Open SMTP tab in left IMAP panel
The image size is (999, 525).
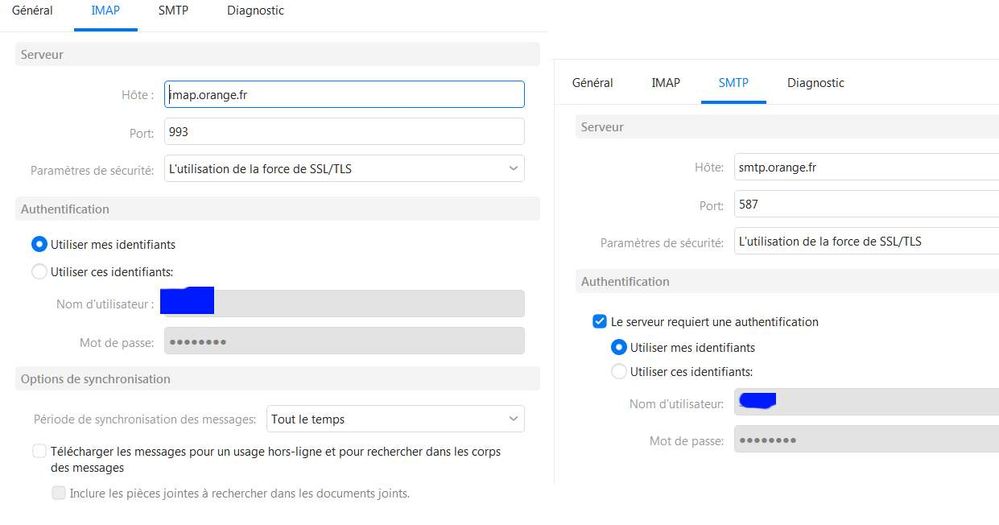pos(174,11)
